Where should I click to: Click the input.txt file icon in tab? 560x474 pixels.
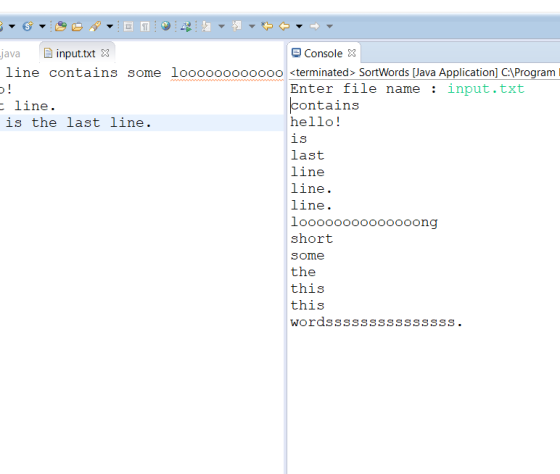48,53
